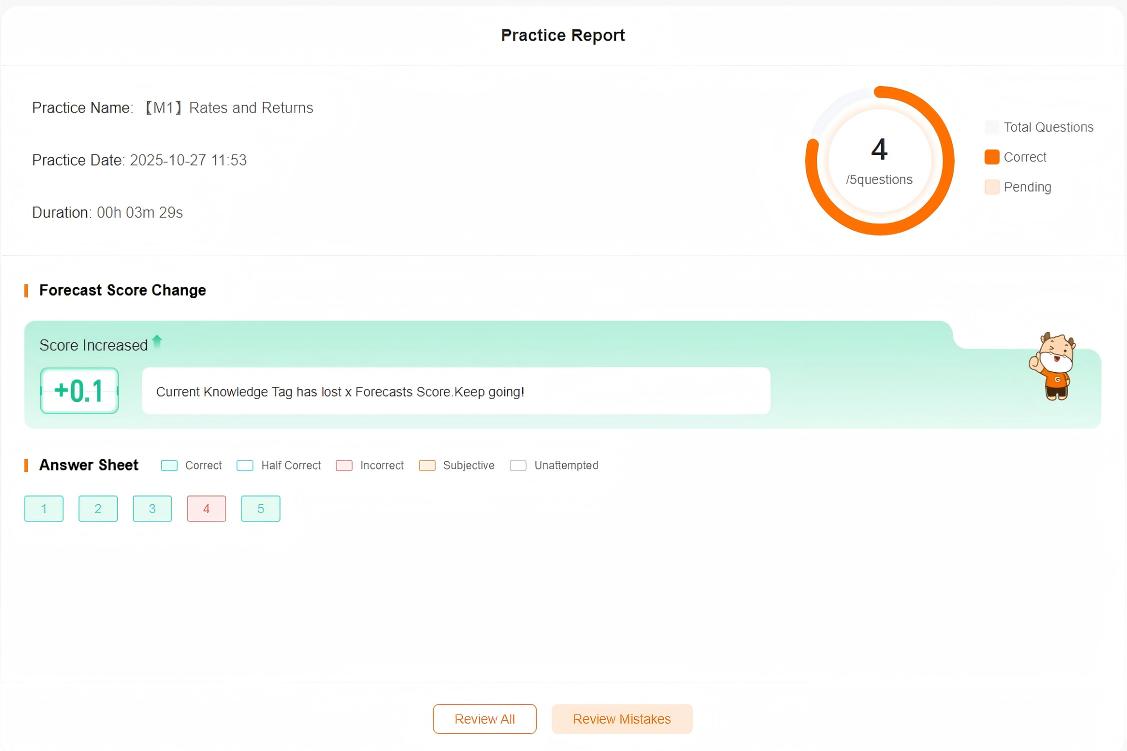Open question 2 in the answer sheet
The height and width of the screenshot is (751, 1127).
(98, 509)
